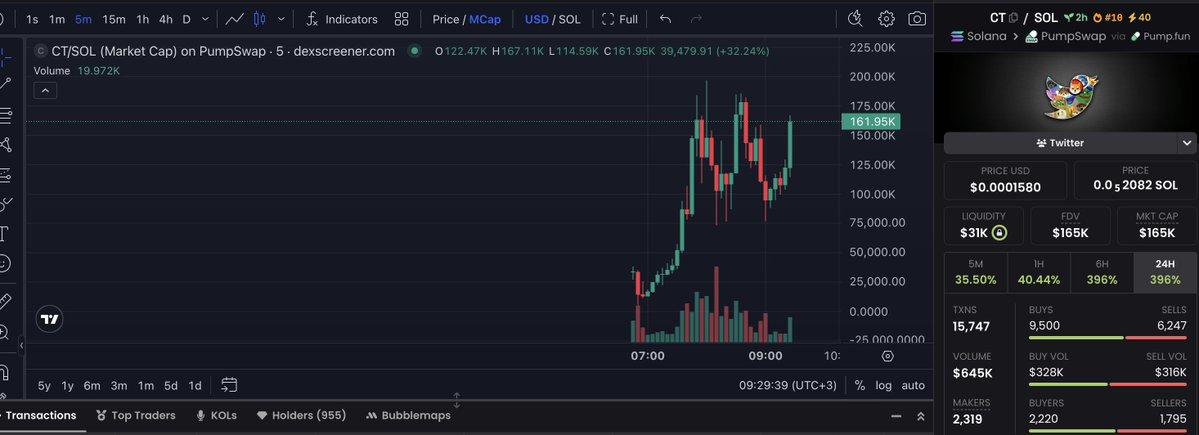
Task: Open the Fibonacci retracement tools
Action: [x=5, y=115]
